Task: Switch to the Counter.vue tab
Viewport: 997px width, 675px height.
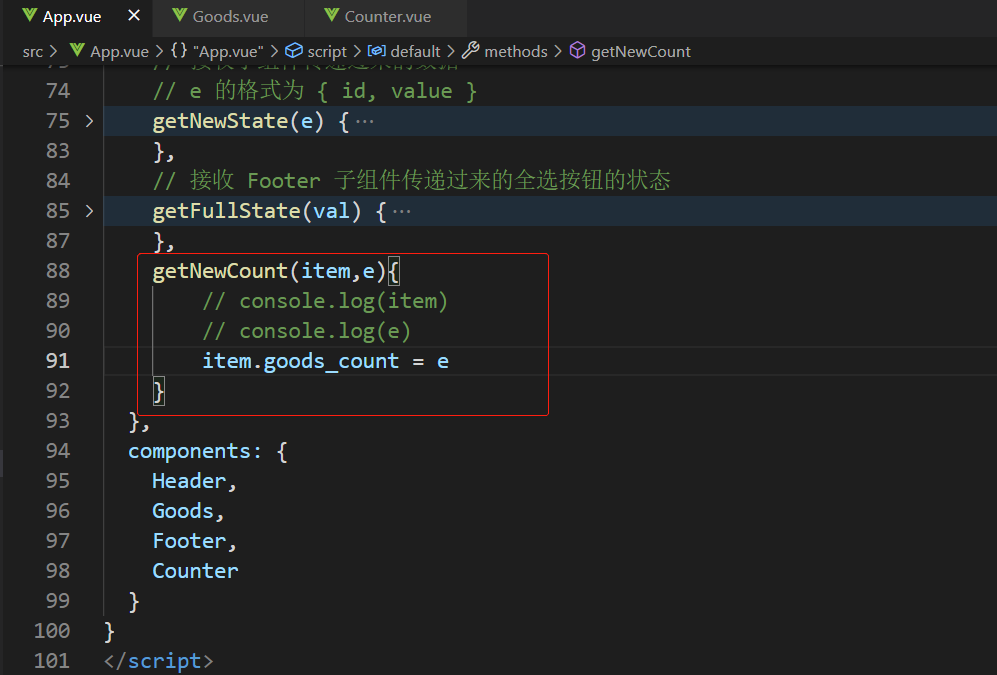Action: point(387,17)
